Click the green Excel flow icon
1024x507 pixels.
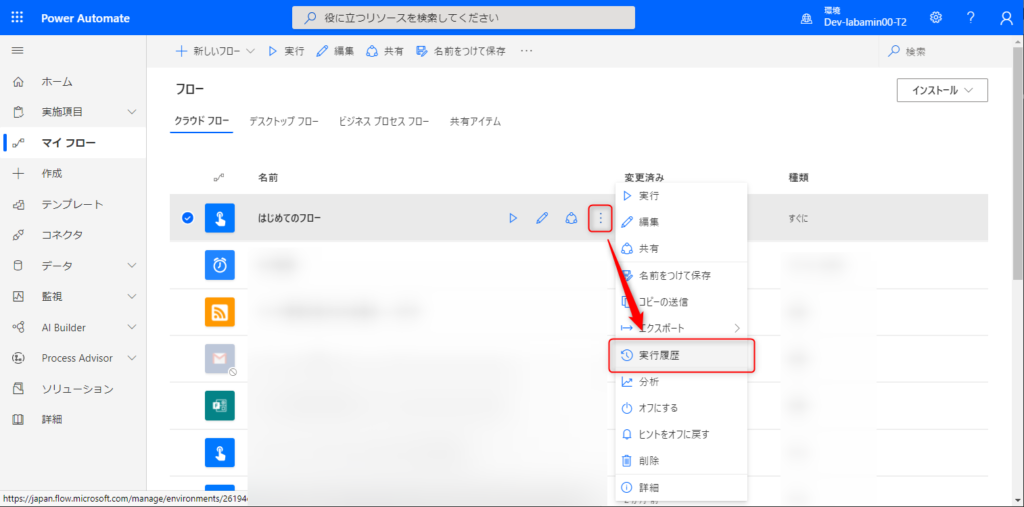pyautogui.click(x=219, y=405)
